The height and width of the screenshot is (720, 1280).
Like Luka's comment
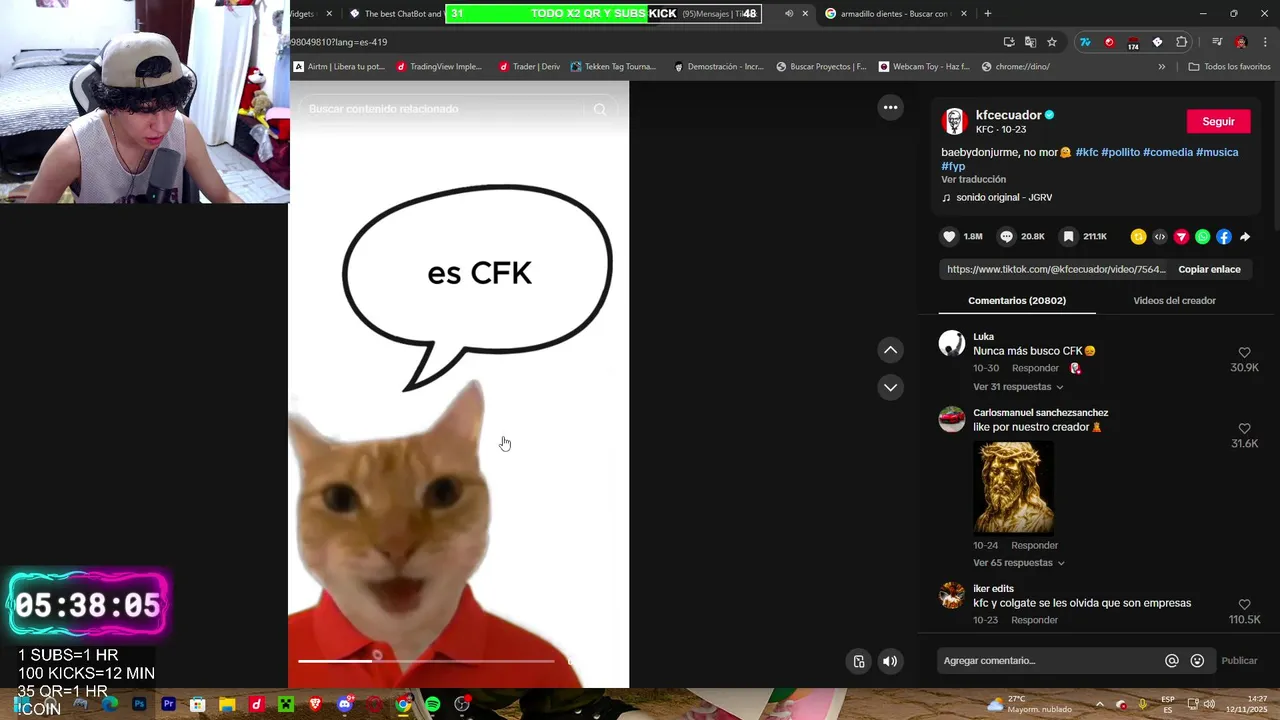pos(1244,353)
